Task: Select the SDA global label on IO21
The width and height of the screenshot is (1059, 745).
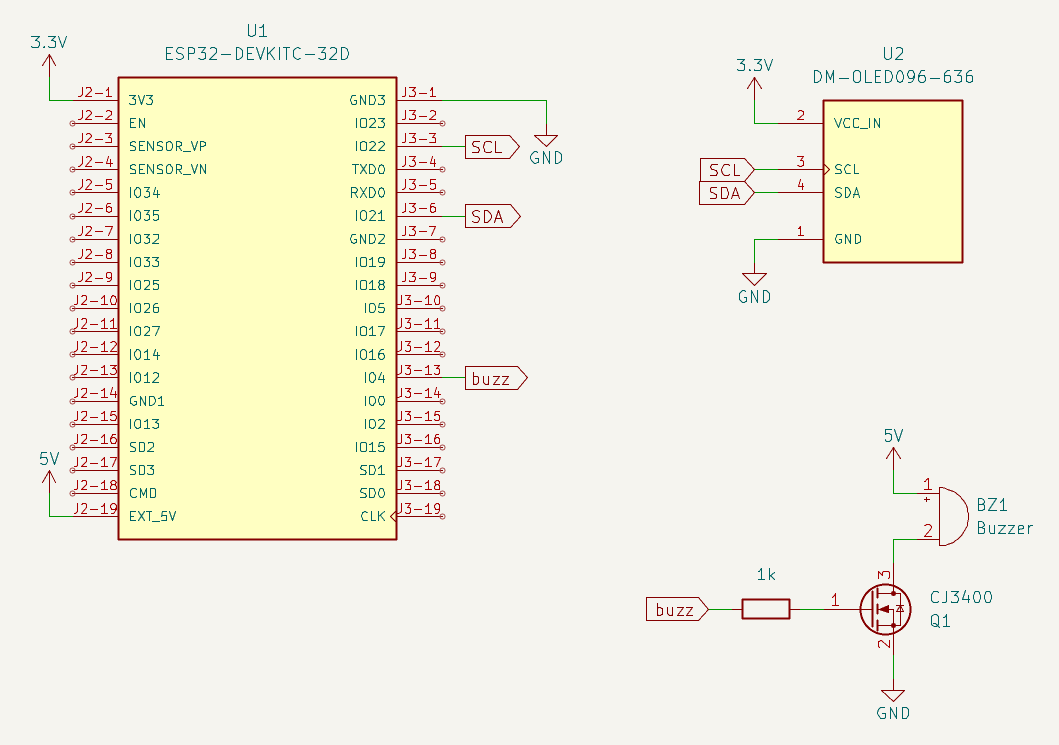Action: (493, 216)
